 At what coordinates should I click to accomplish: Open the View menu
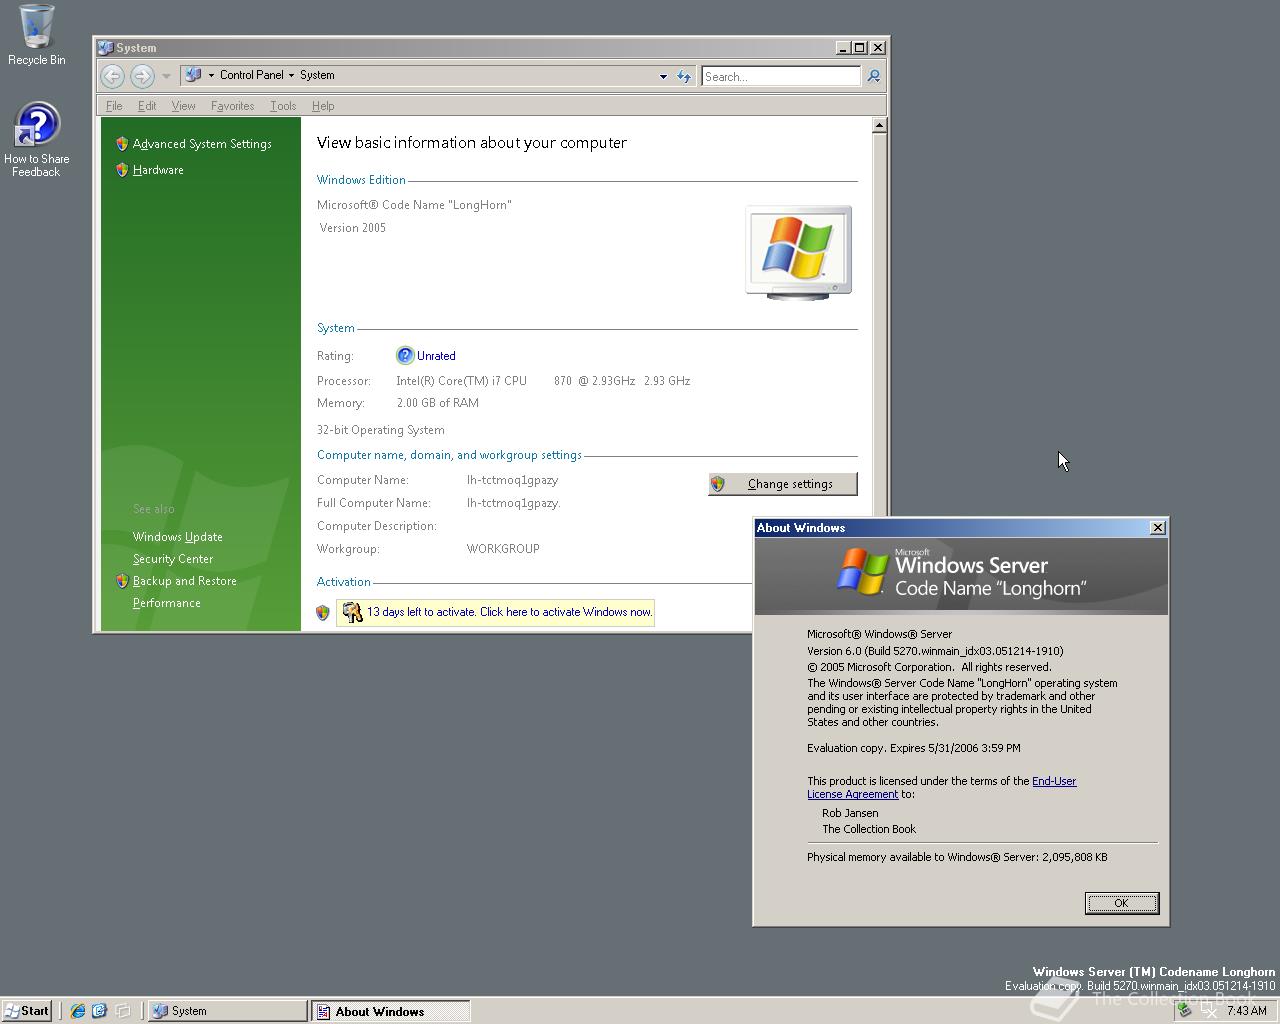(x=183, y=106)
